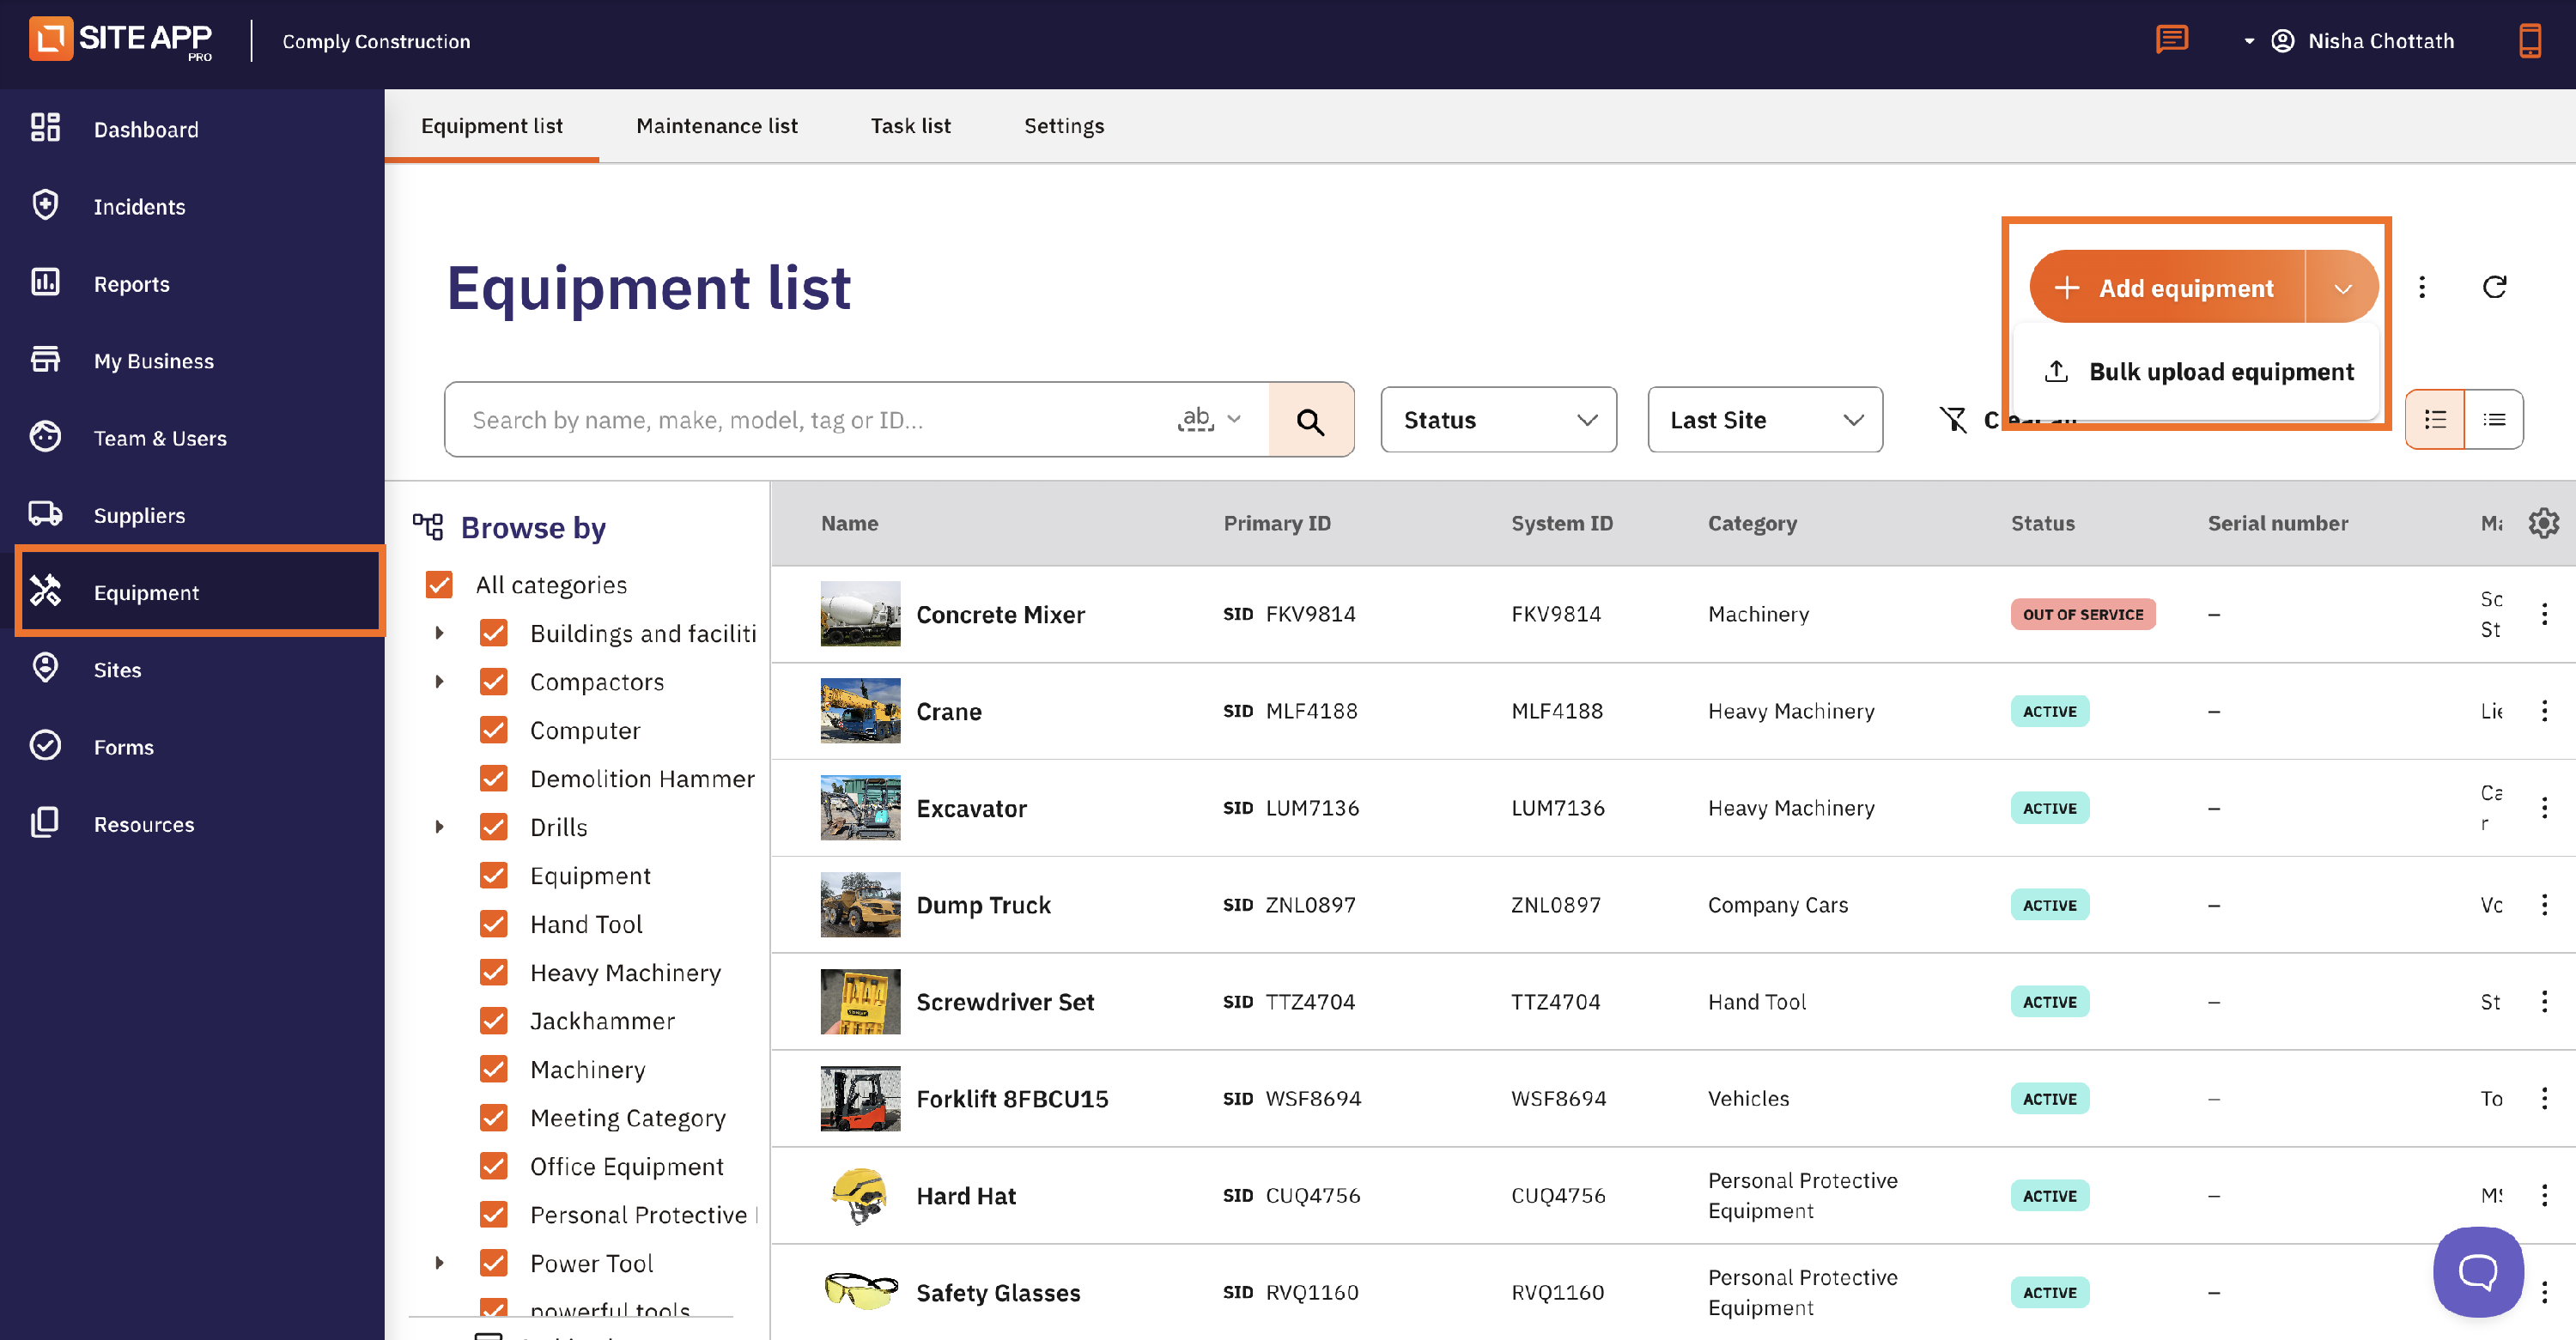Open the Sites location pin icon
2576x1340 pixels.
[x=45, y=668]
